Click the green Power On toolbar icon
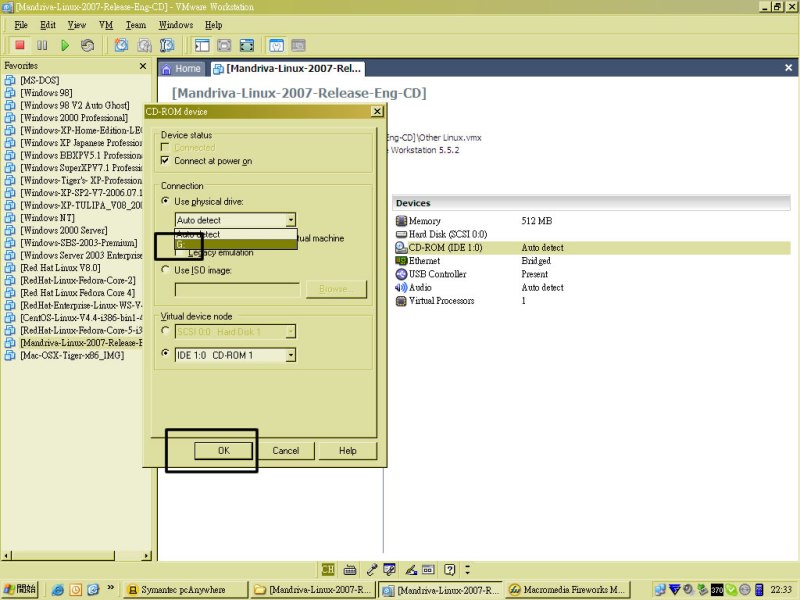This screenshot has height=600, width=800. pos(65,45)
